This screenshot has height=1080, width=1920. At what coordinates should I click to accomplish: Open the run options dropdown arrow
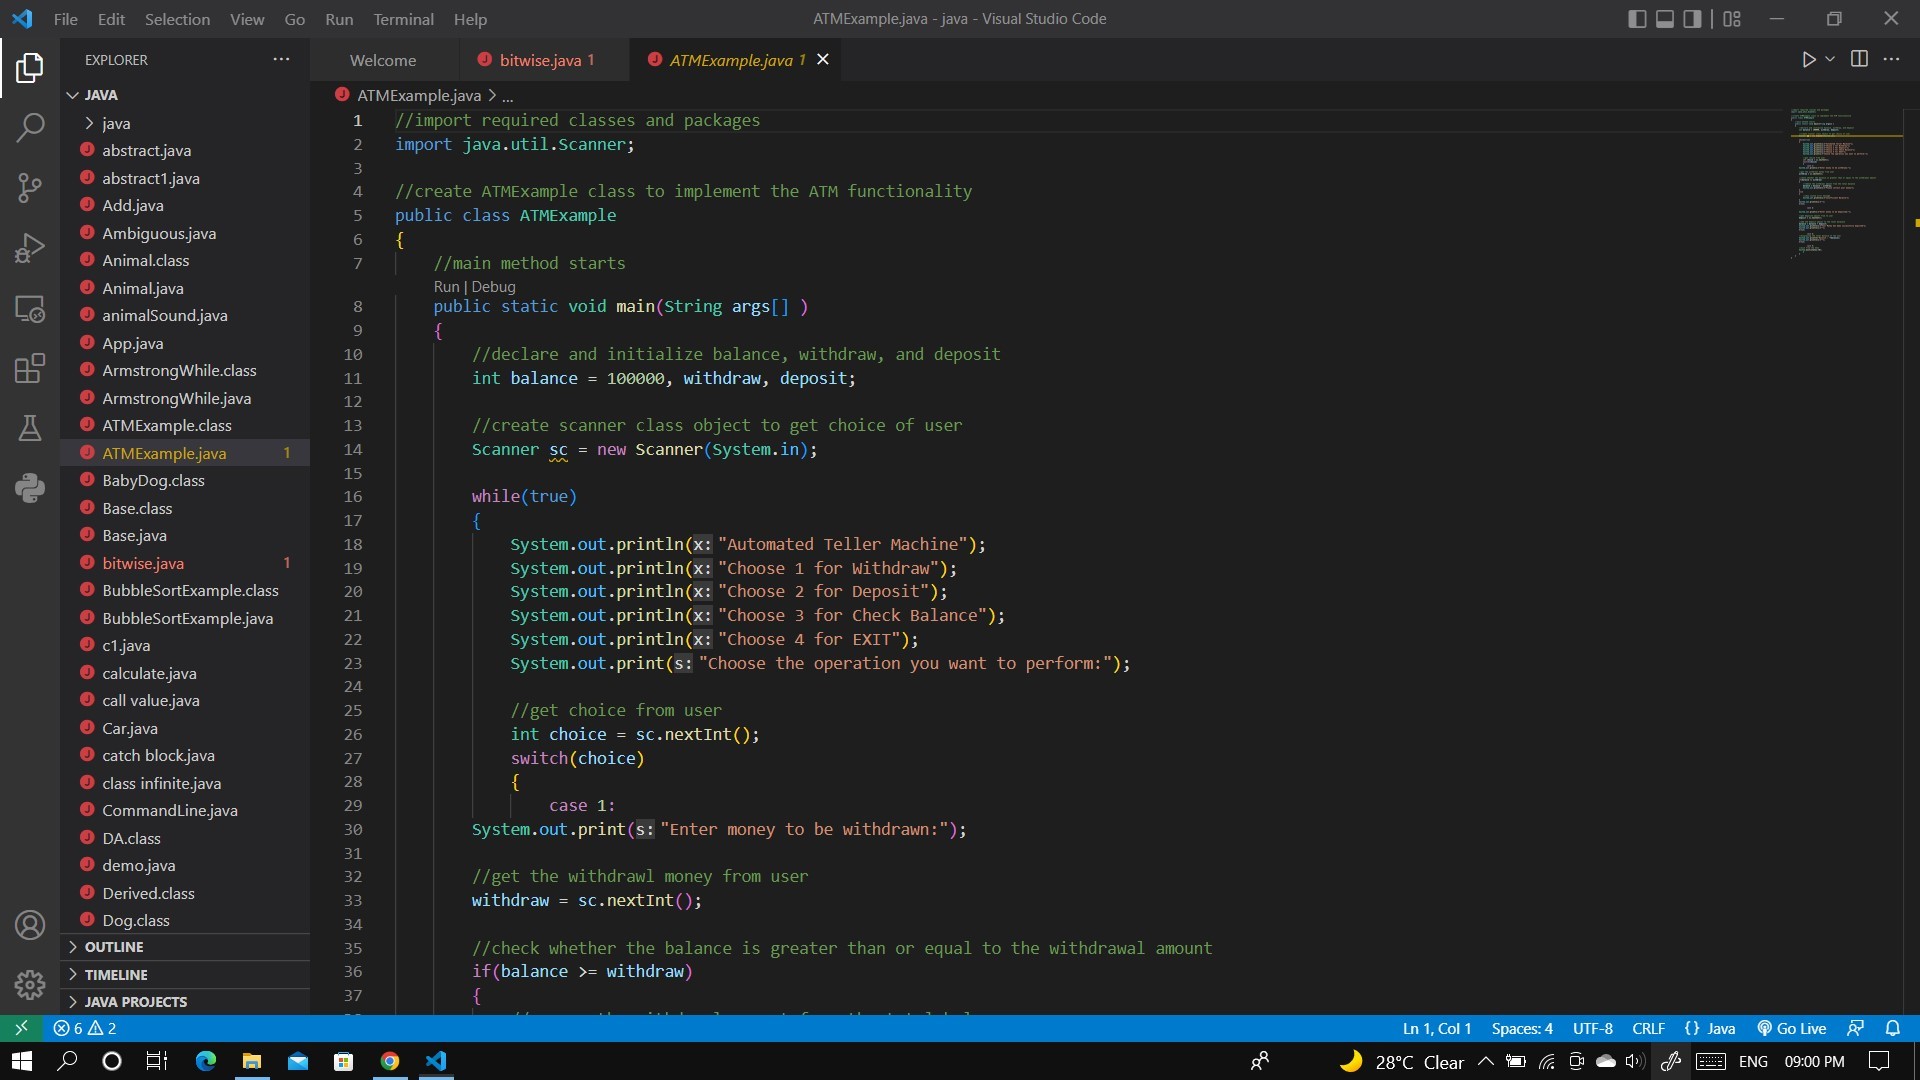(x=1830, y=60)
